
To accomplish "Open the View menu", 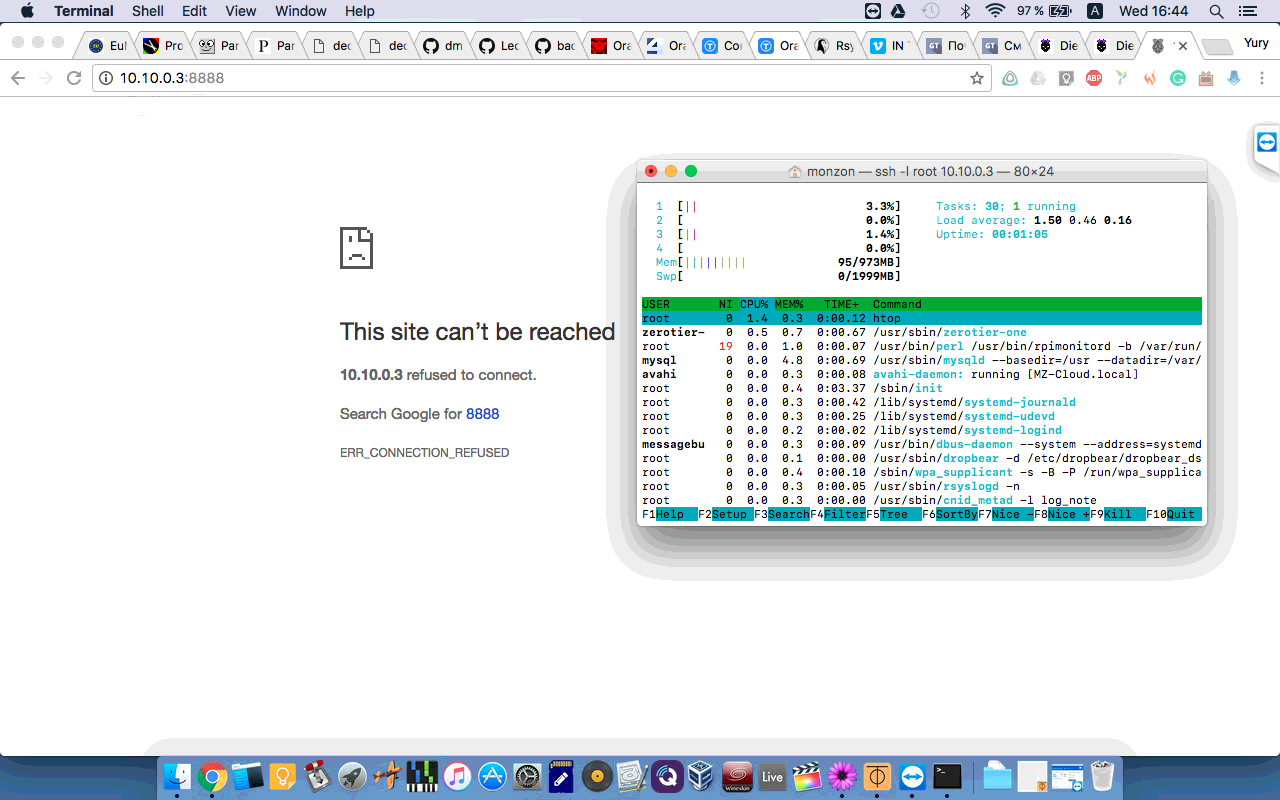I will point(240,11).
